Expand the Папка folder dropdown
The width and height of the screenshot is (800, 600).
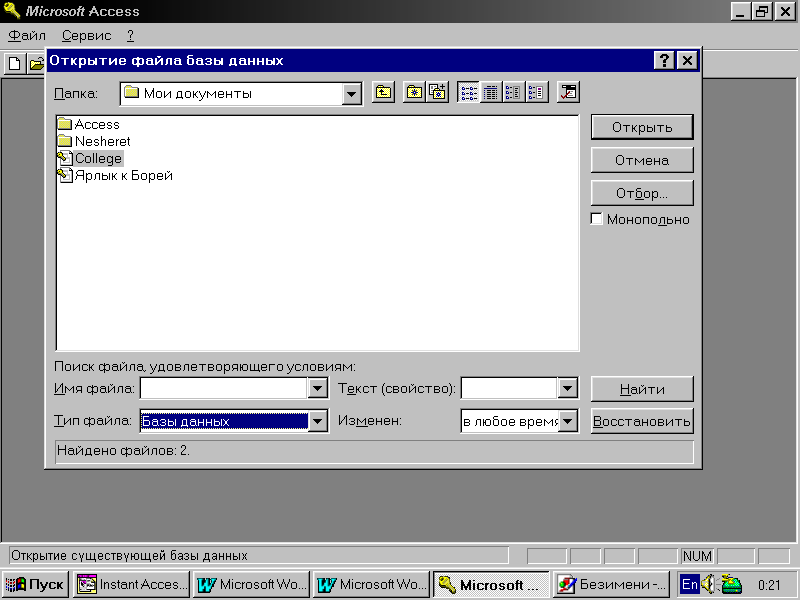pyautogui.click(x=351, y=94)
